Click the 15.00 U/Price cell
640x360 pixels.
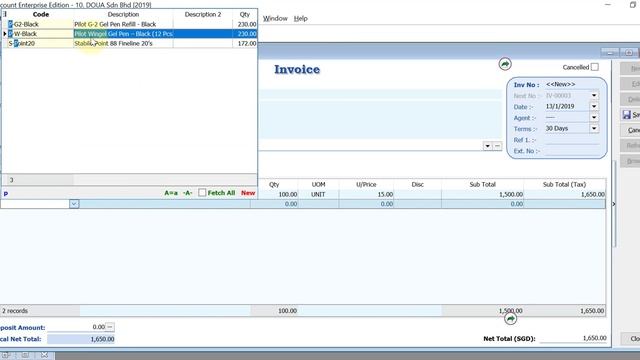pyautogui.click(x=366, y=194)
